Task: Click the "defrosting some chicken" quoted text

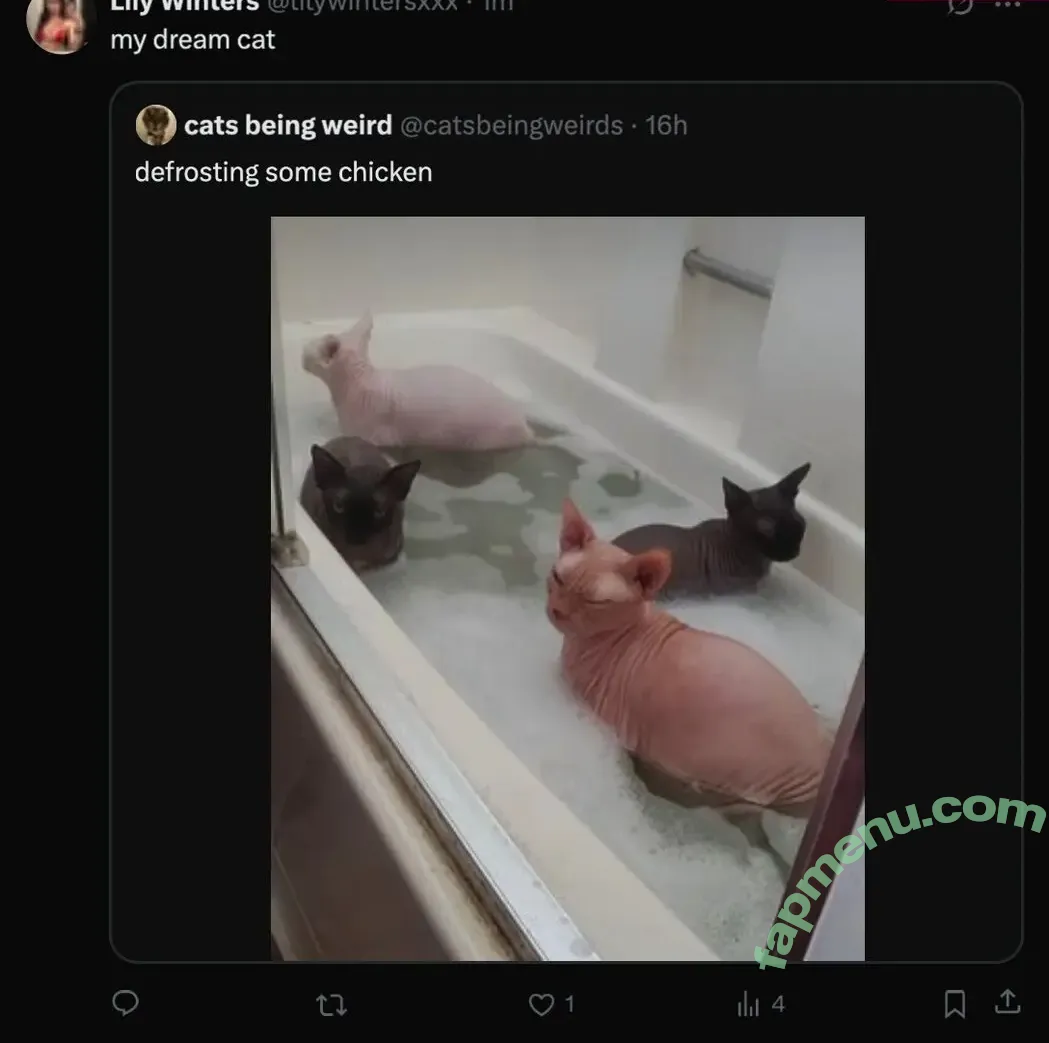Action: coord(284,172)
